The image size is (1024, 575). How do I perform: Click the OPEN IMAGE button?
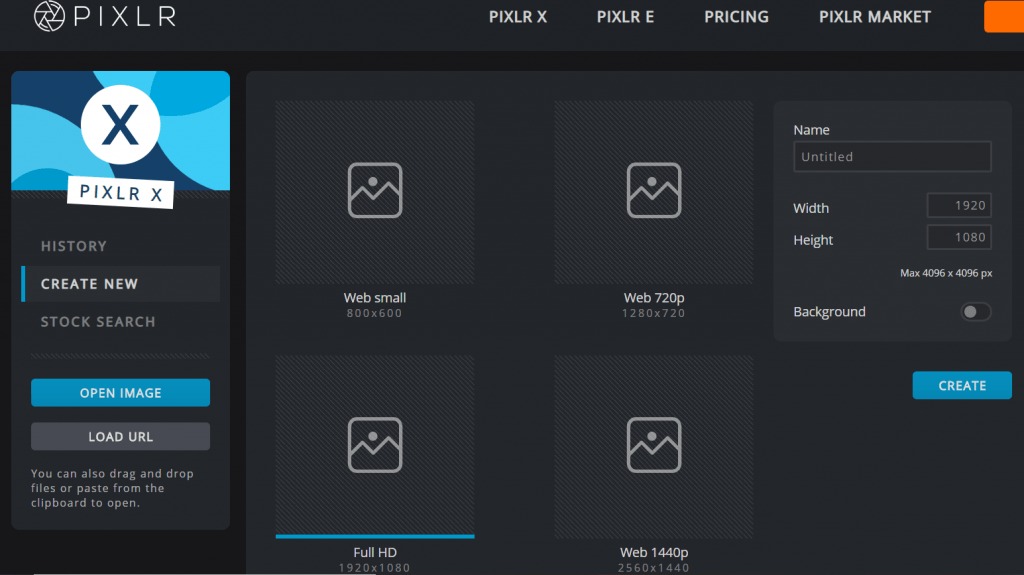tap(121, 393)
